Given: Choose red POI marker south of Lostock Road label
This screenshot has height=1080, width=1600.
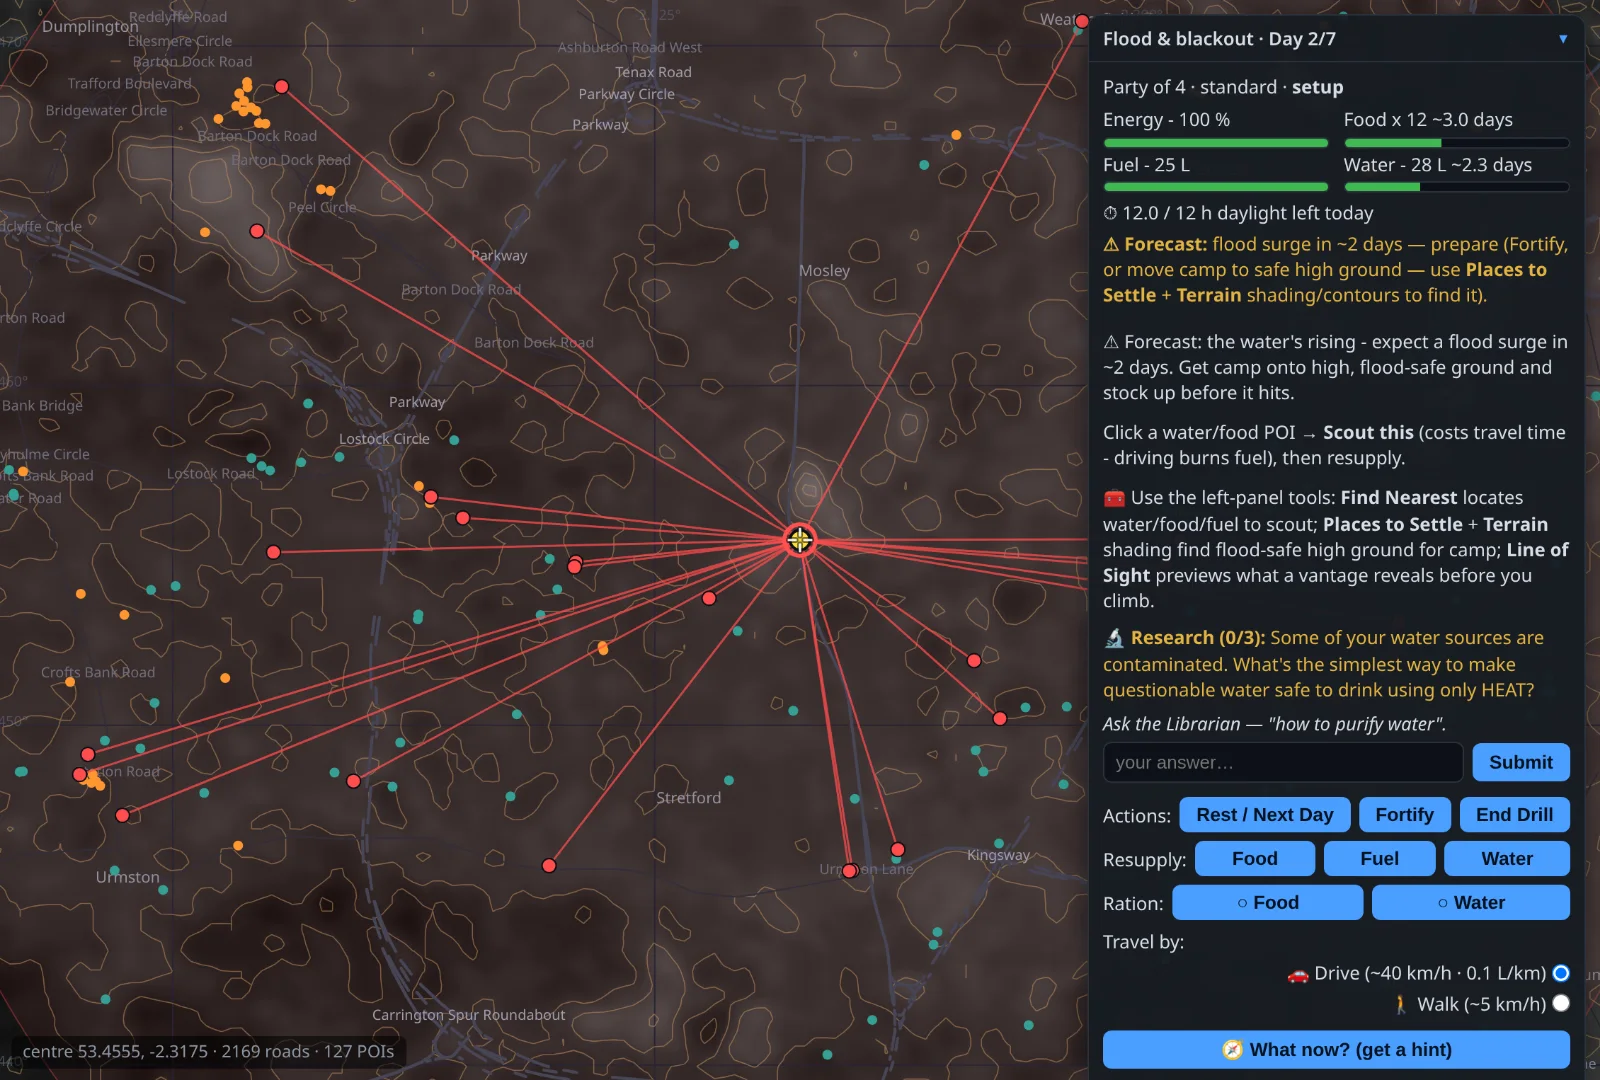Looking at the screenshot, I should (x=273, y=552).
